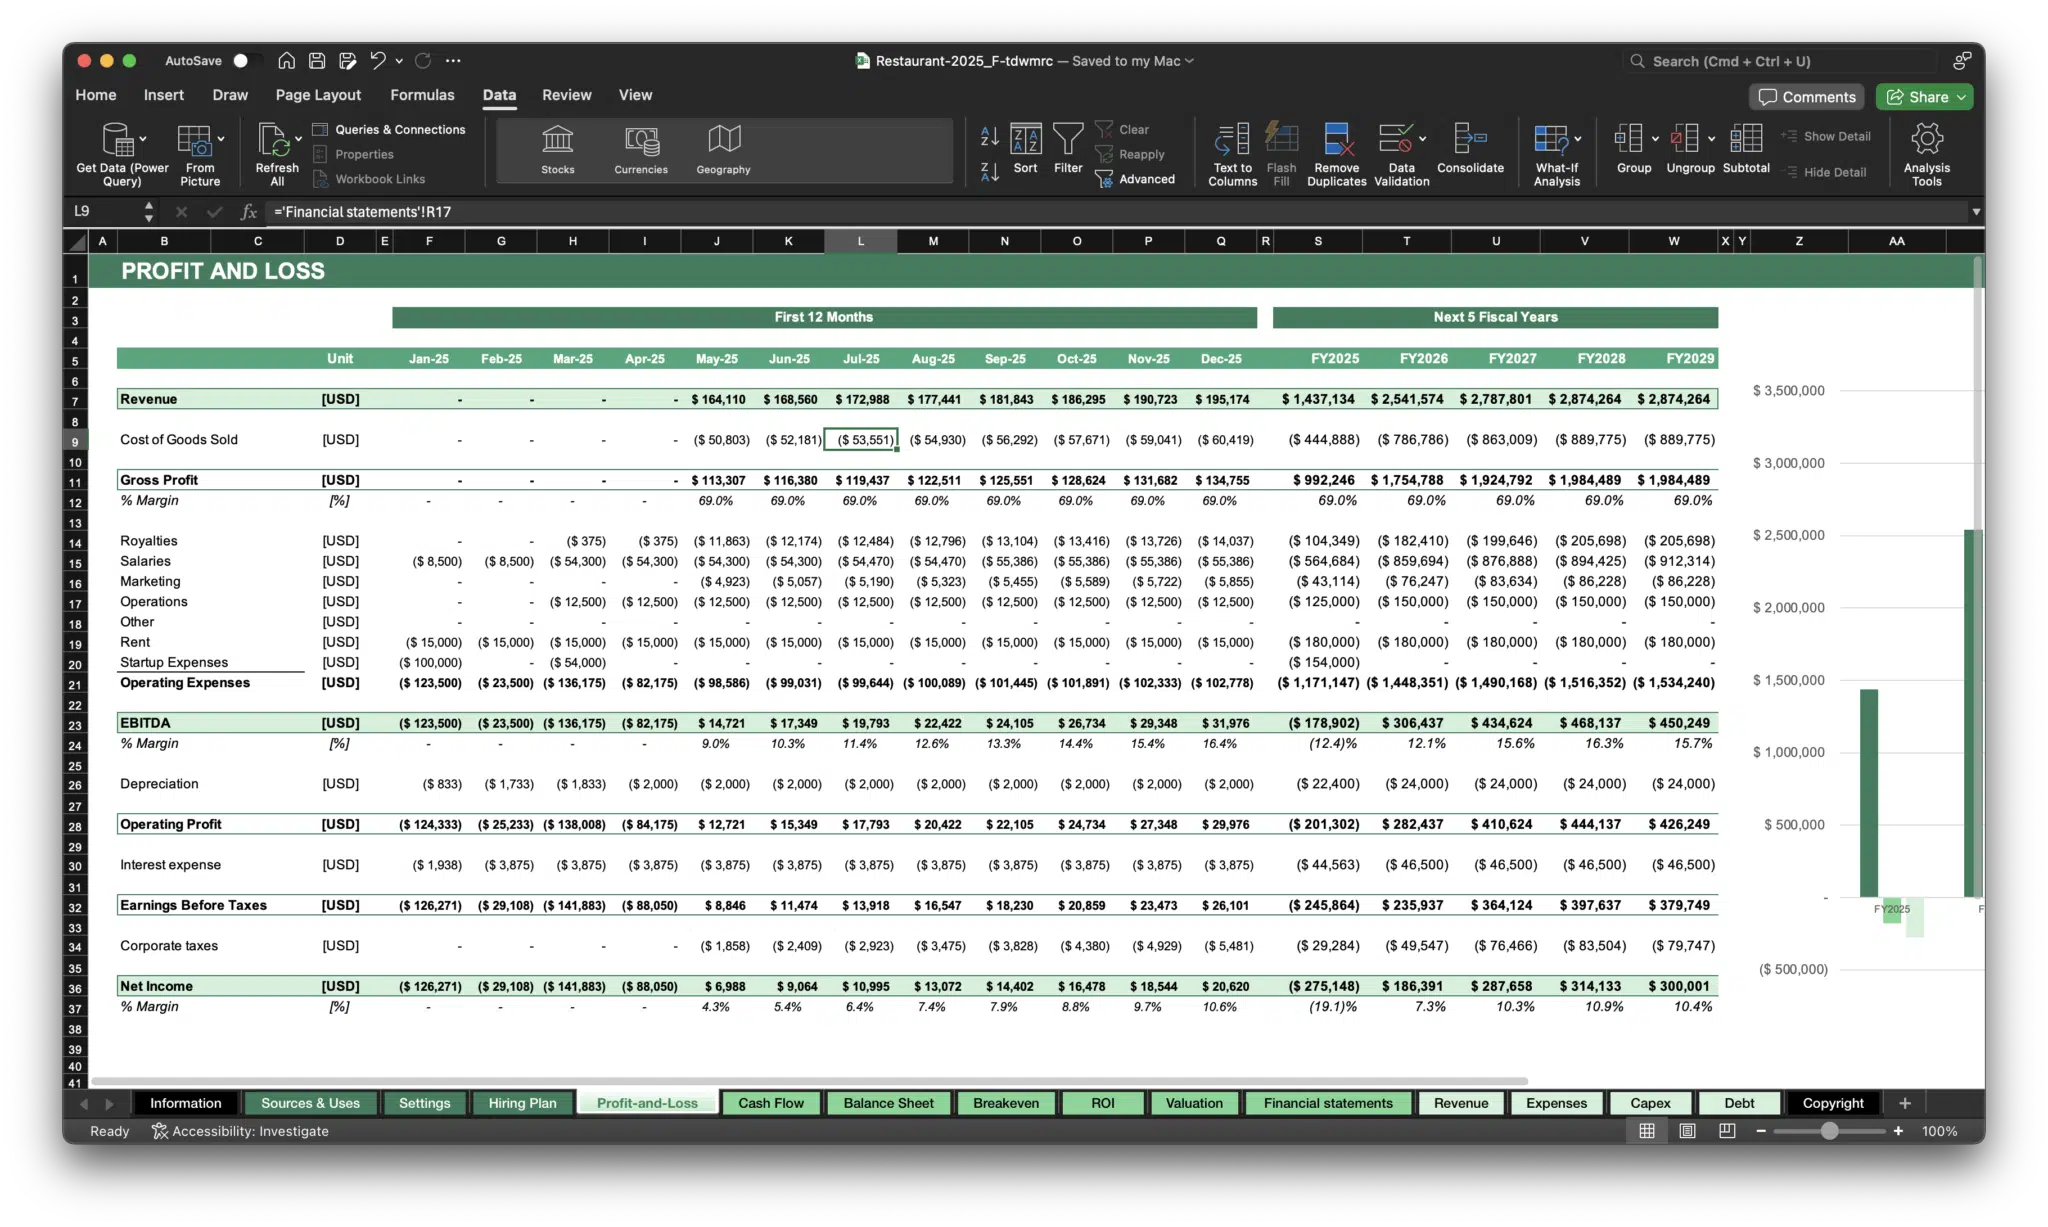
Task: Open the Home ribbon tab
Action: (x=96, y=95)
